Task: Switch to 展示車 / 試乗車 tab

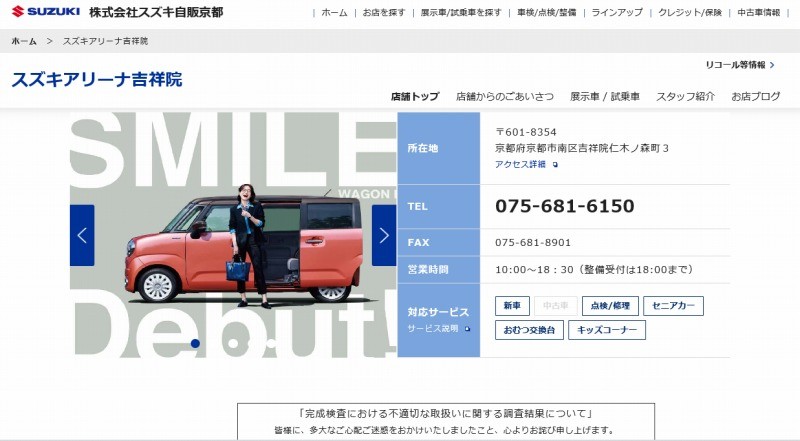Action: point(605,96)
